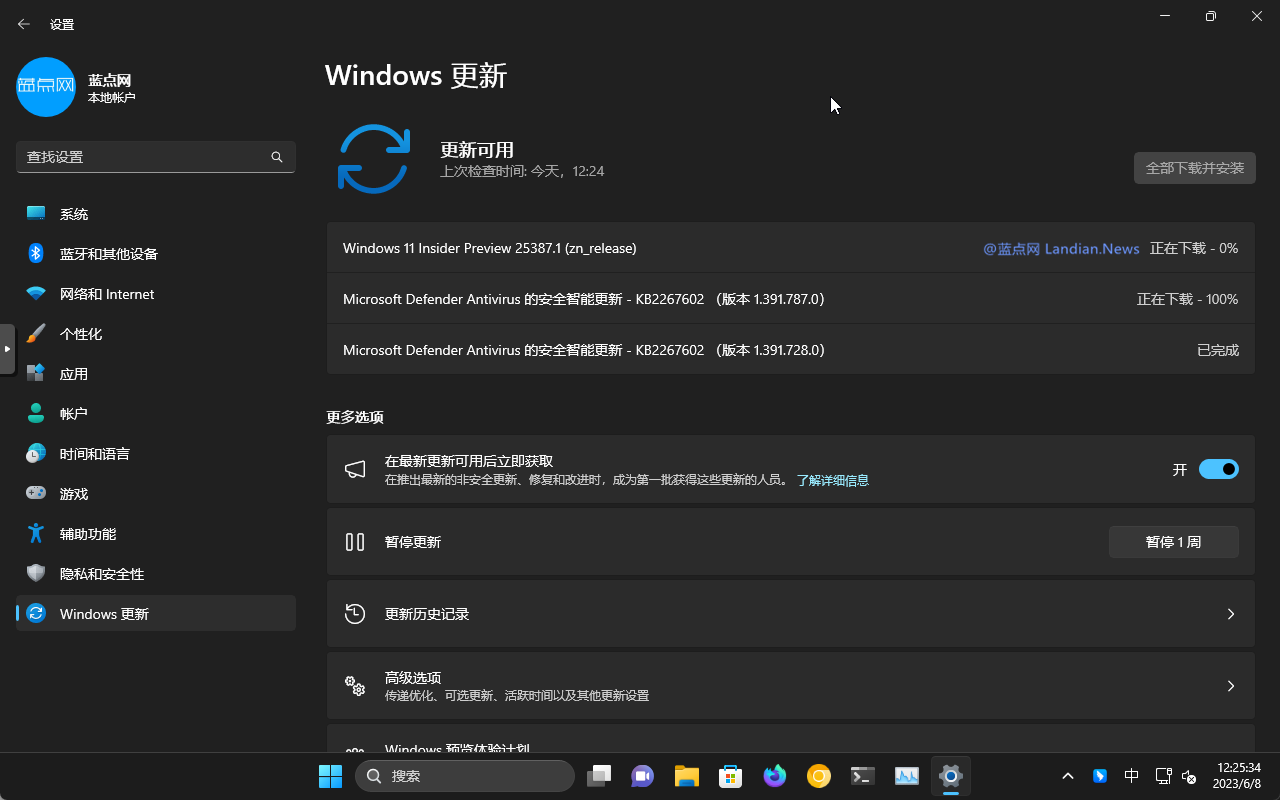
Task: Select 个性化 in the sidebar
Action: click(156, 334)
